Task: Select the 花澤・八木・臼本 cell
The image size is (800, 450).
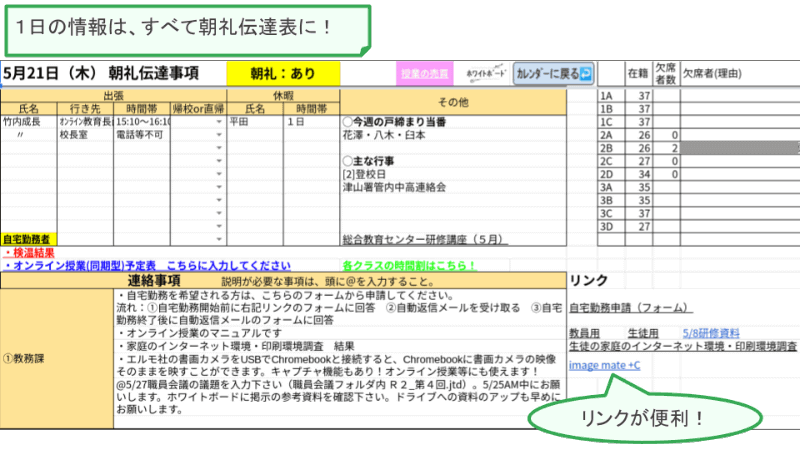Action: click(453, 135)
